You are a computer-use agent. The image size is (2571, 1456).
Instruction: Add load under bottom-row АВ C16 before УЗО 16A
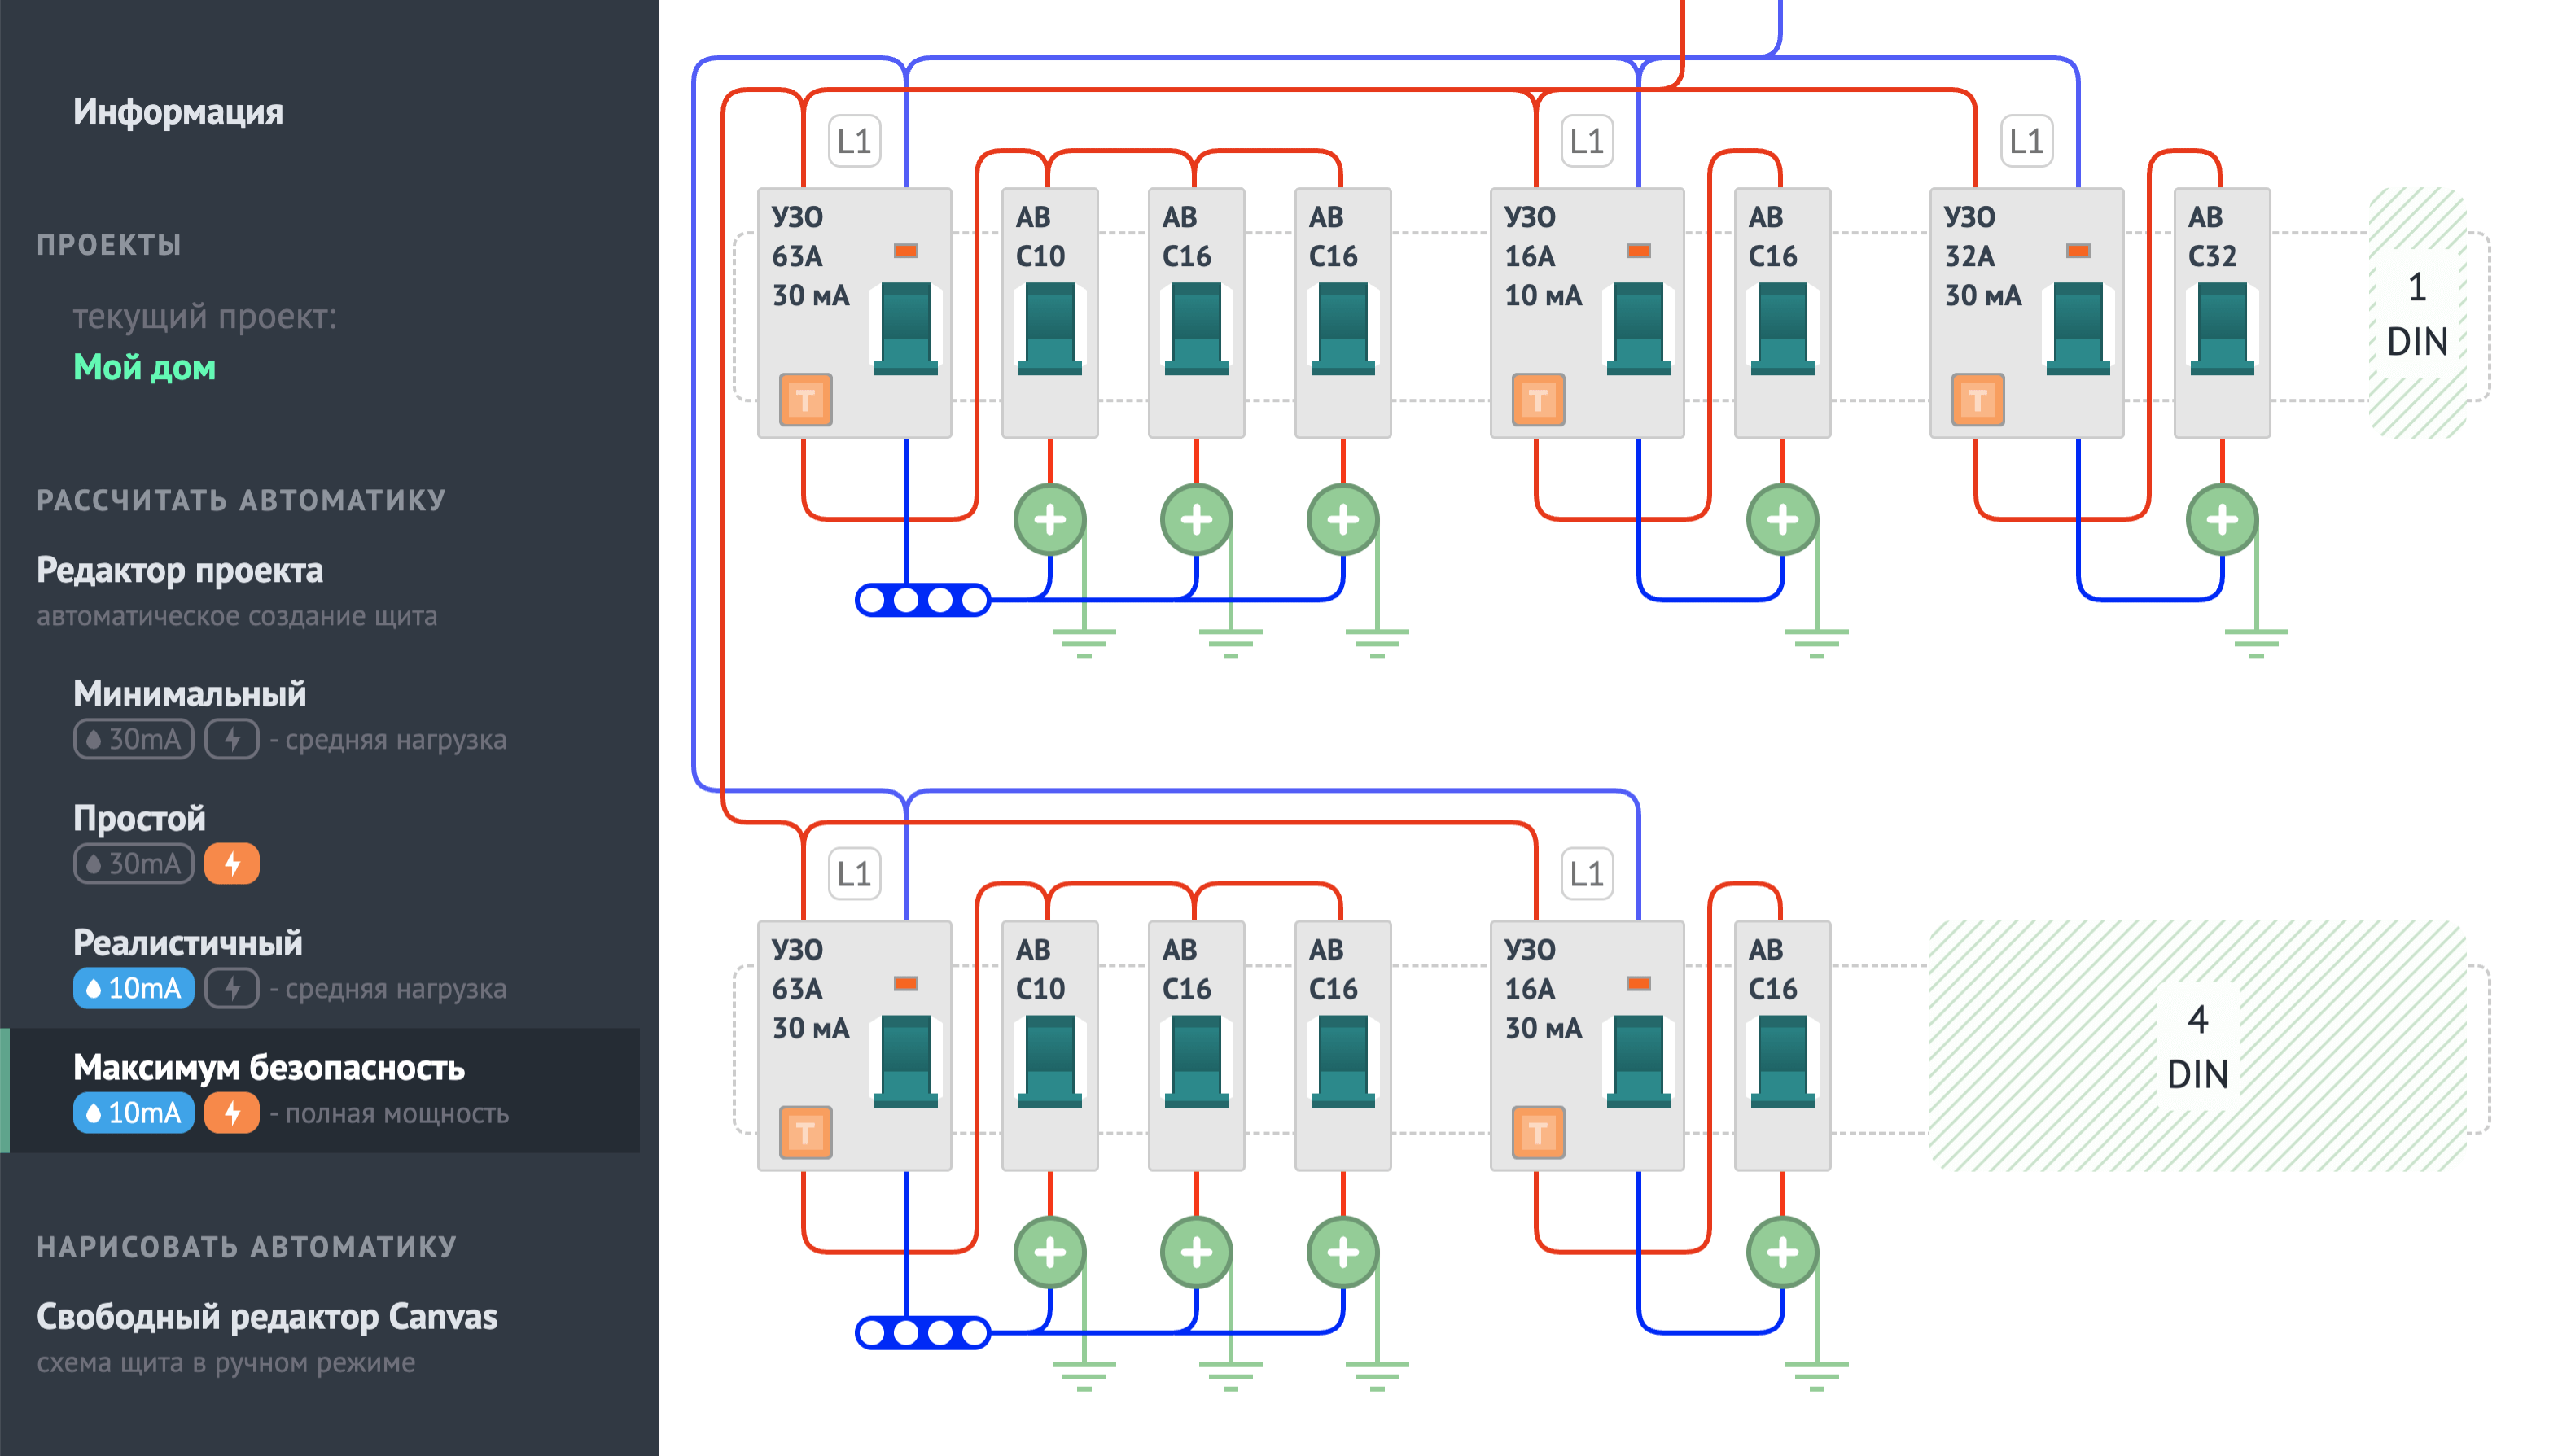pyautogui.click(x=1343, y=1252)
